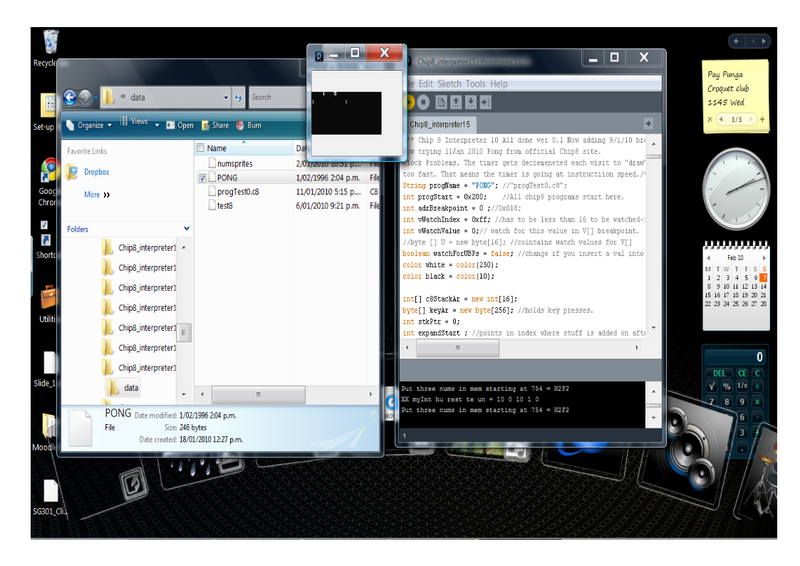800x566 pixels.
Task: Open Tools menu in Processing
Action: click(x=475, y=84)
